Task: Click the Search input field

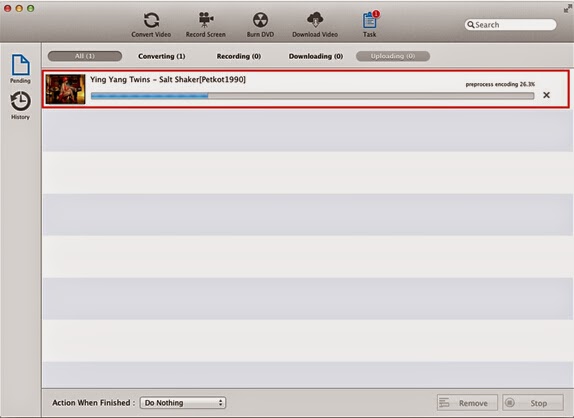Action: pos(510,25)
